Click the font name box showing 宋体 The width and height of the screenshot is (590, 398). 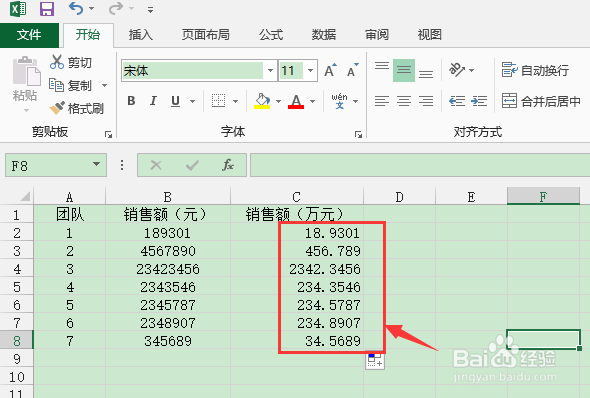[193, 70]
